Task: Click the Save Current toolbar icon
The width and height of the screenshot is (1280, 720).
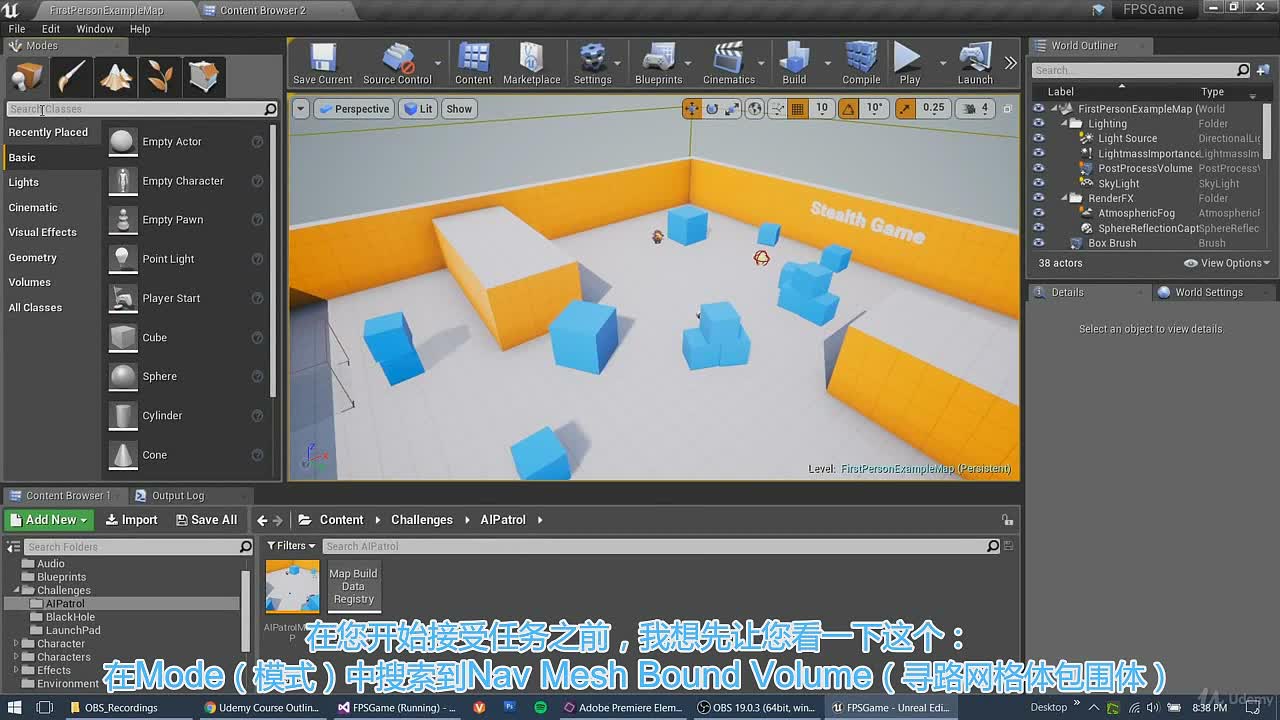Action: point(322,64)
